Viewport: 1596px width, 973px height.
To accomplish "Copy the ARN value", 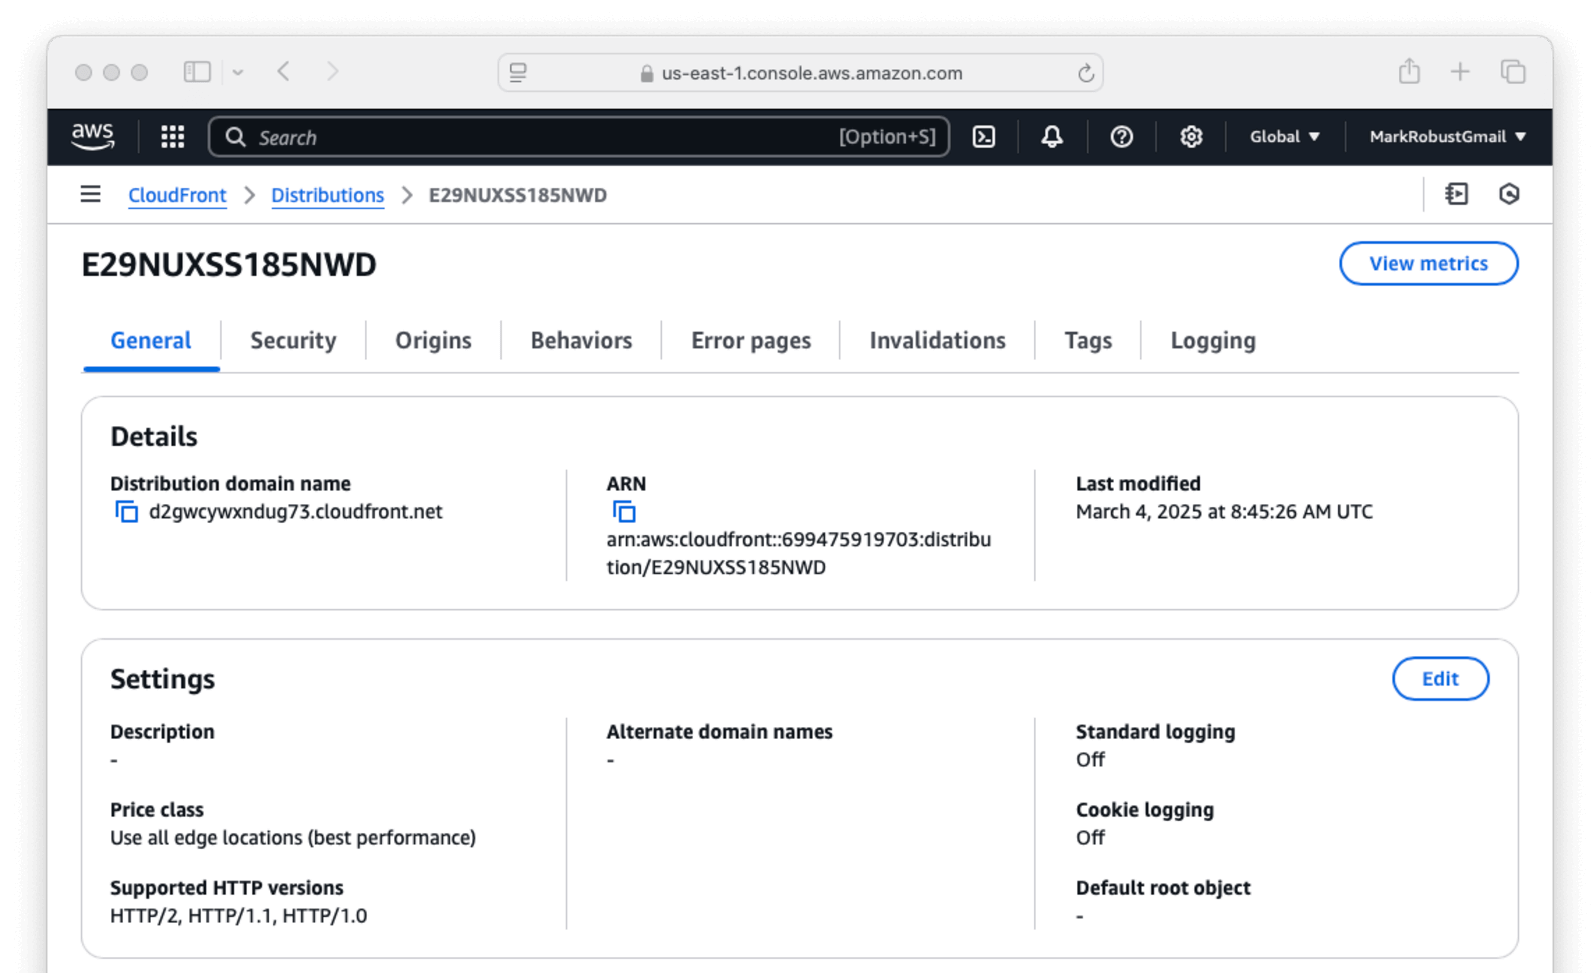I will coord(624,512).
